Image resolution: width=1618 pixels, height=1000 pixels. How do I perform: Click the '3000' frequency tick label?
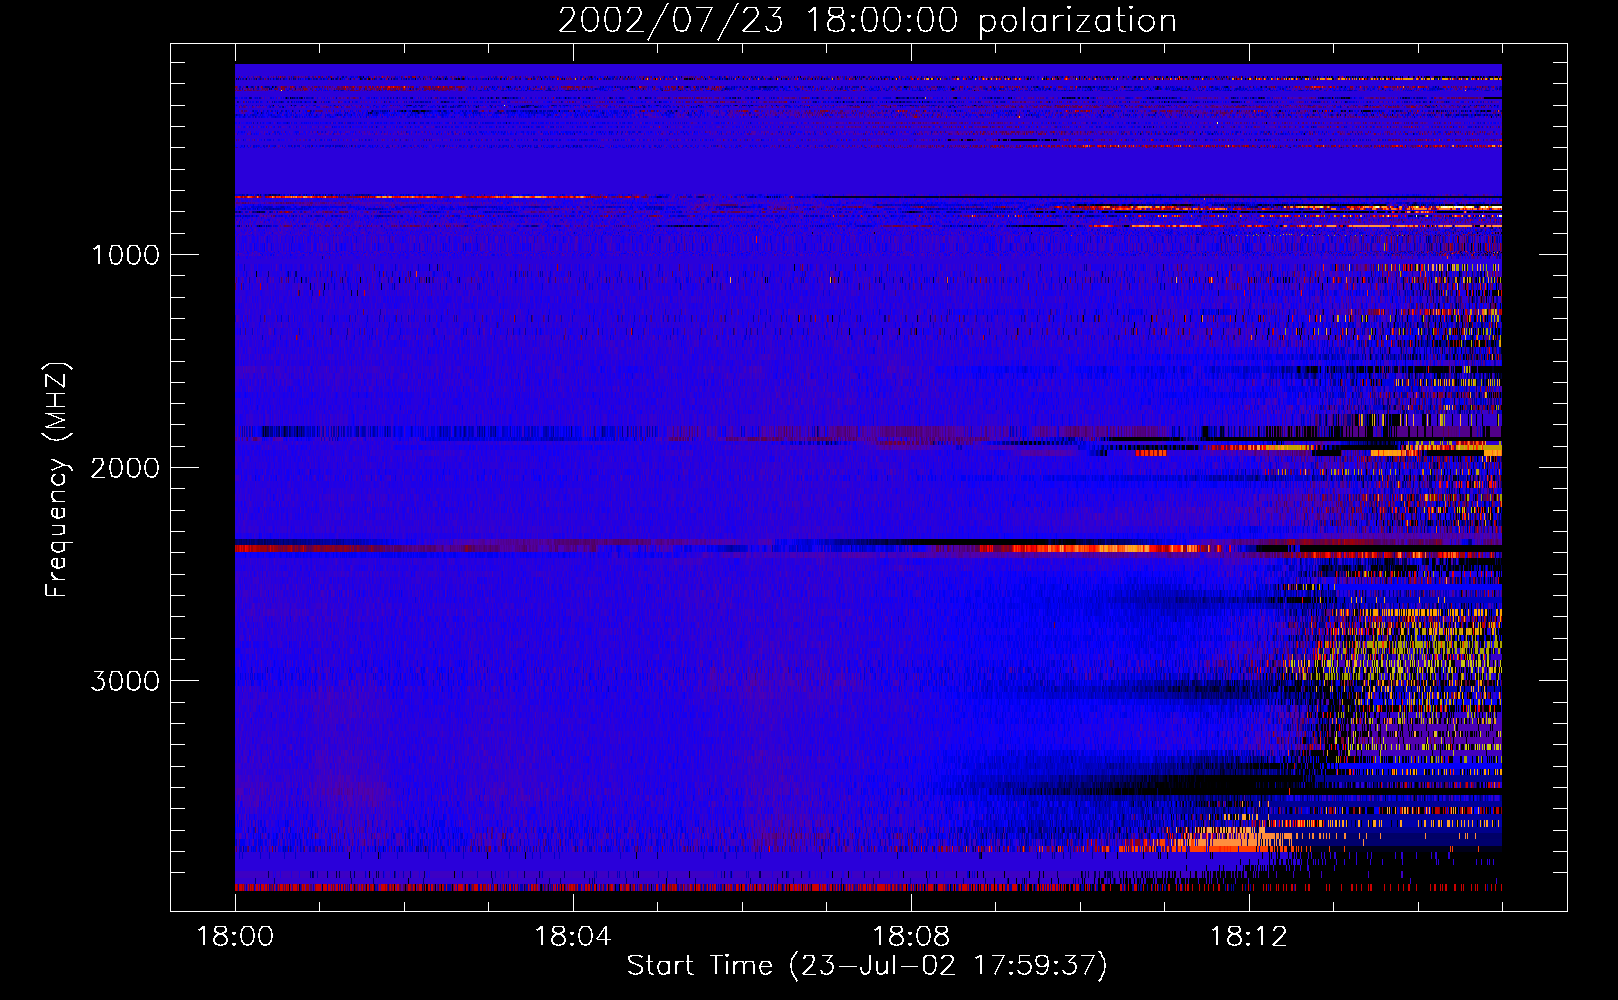pos(125,681)
